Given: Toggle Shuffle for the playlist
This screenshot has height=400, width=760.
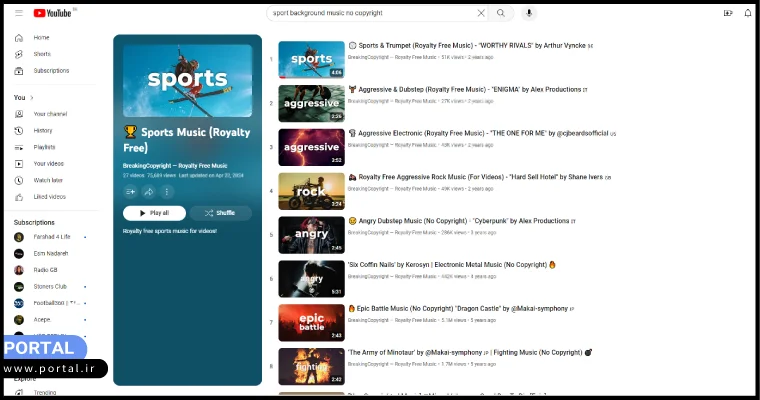Looking at the screenshot, I should [x=220, y=213].
